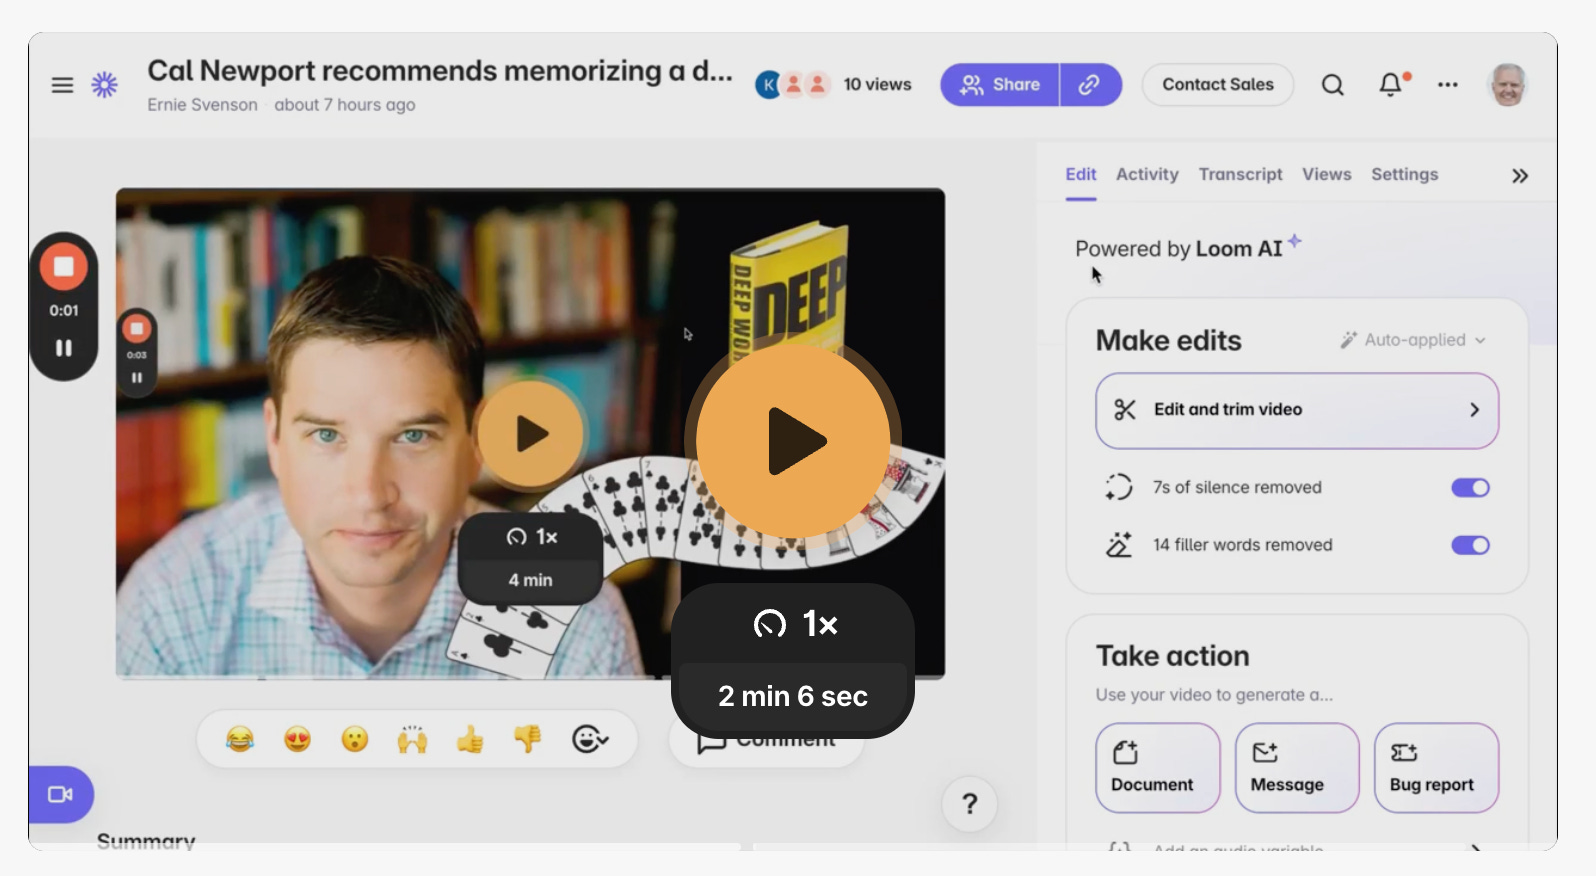Click the large orange play button
Viewport: 1596px width, 876px height.
pyautogui.click(x=793, y=440)
